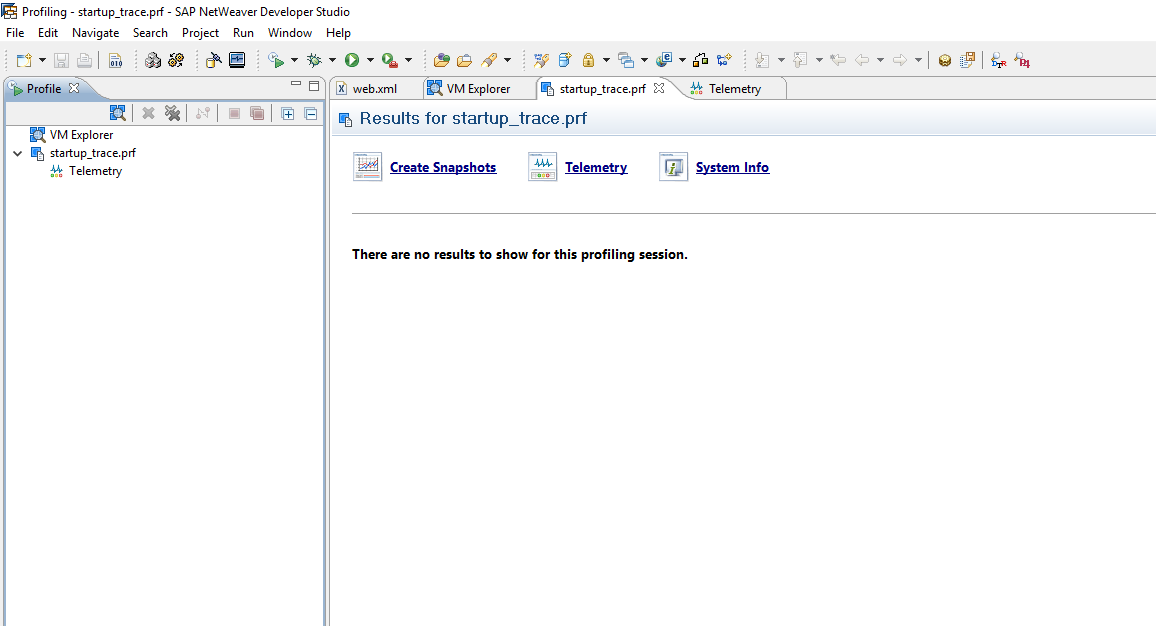
Task: Click the component hierarchy squares icon
Action: [x=700, y=60]
